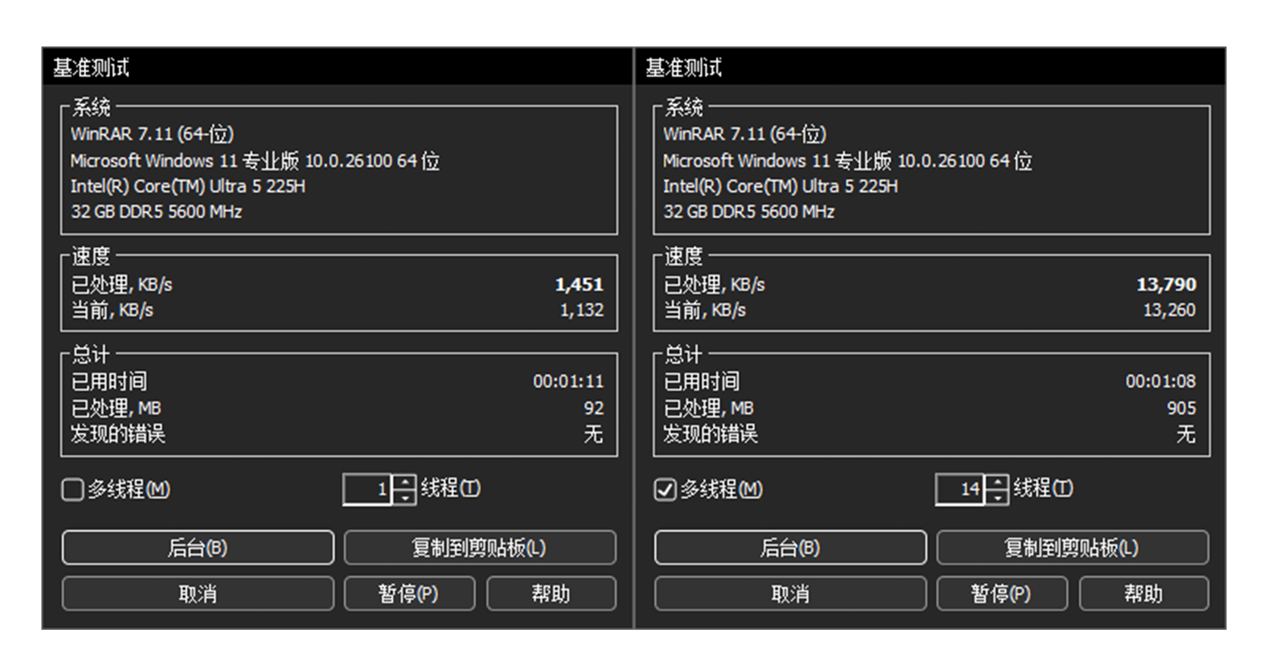Image resolution: width=1268 pixels, height=670 pixels.
Task: Click 复制到剪贴板(L) in left dialog
Action: (x=480, y=548)
